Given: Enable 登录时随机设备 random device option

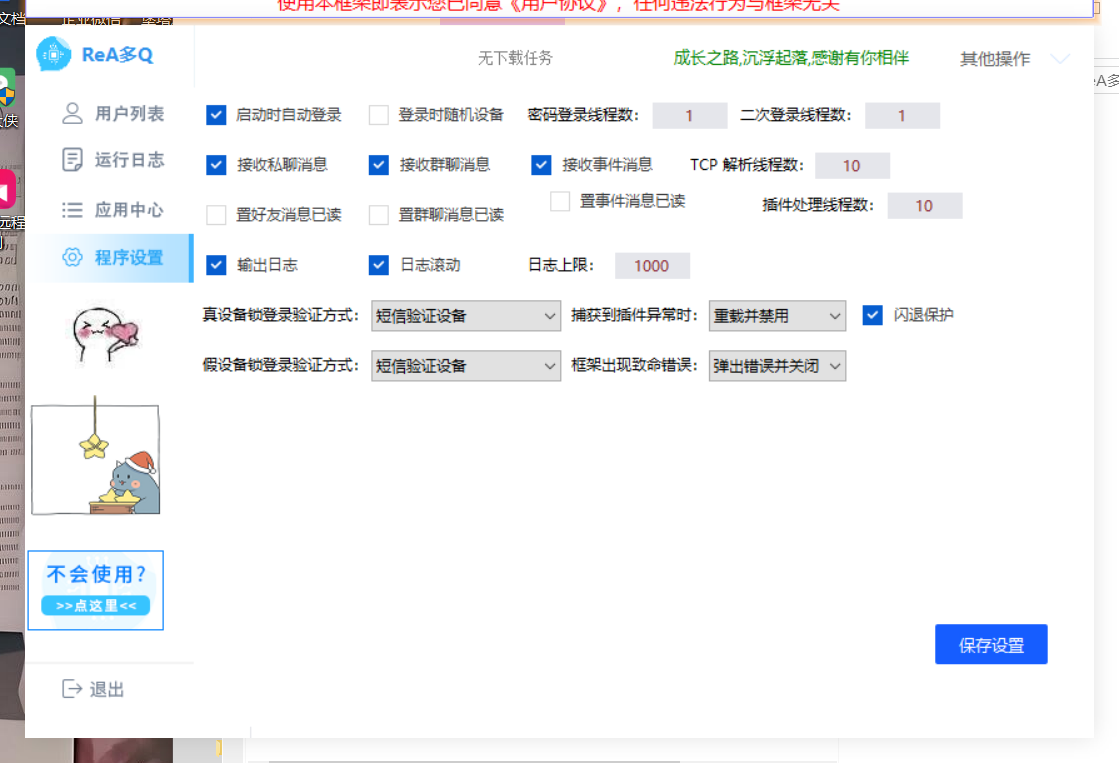Looking at the screenshot, I should (x=378, y=115).
